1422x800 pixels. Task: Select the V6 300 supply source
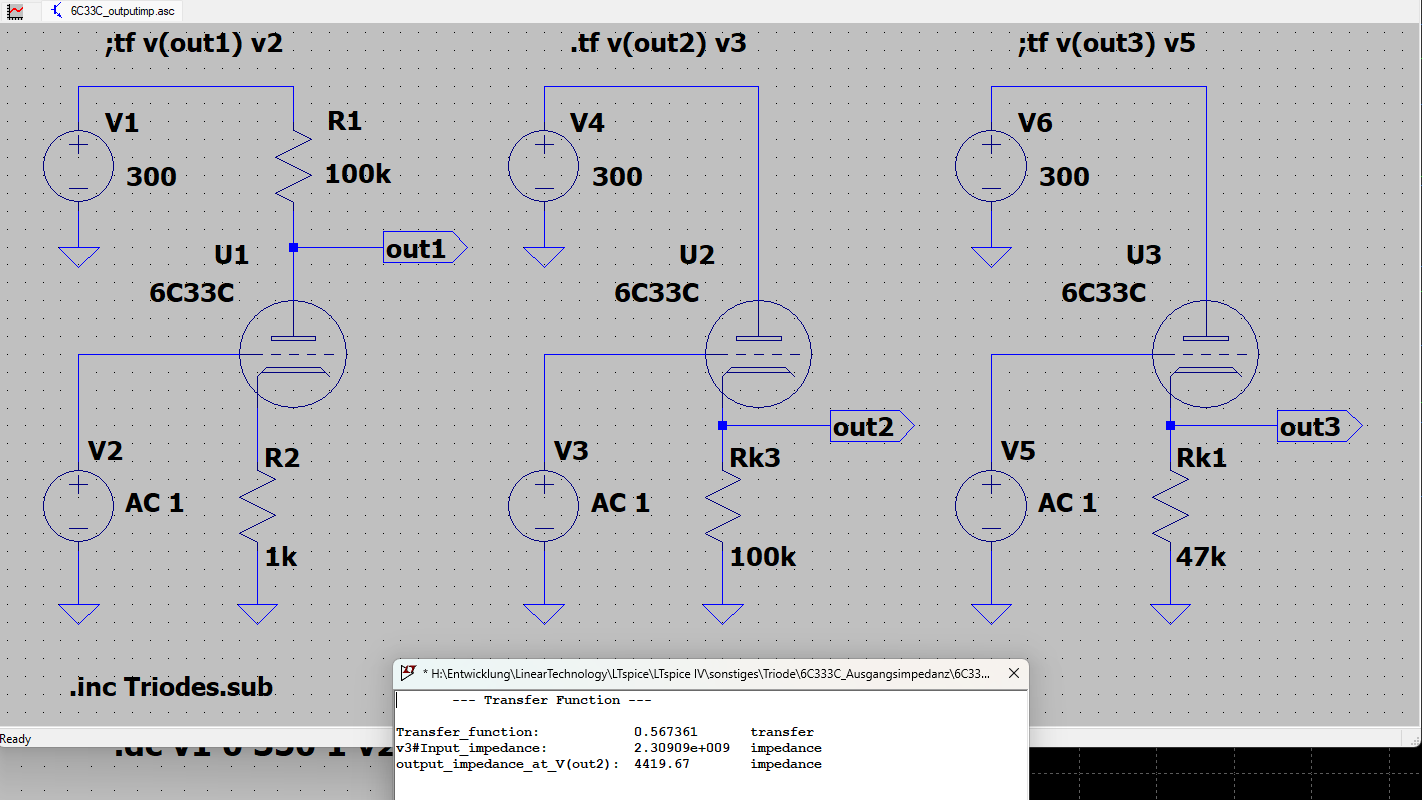pyautogui.click(x=991, y=166)
